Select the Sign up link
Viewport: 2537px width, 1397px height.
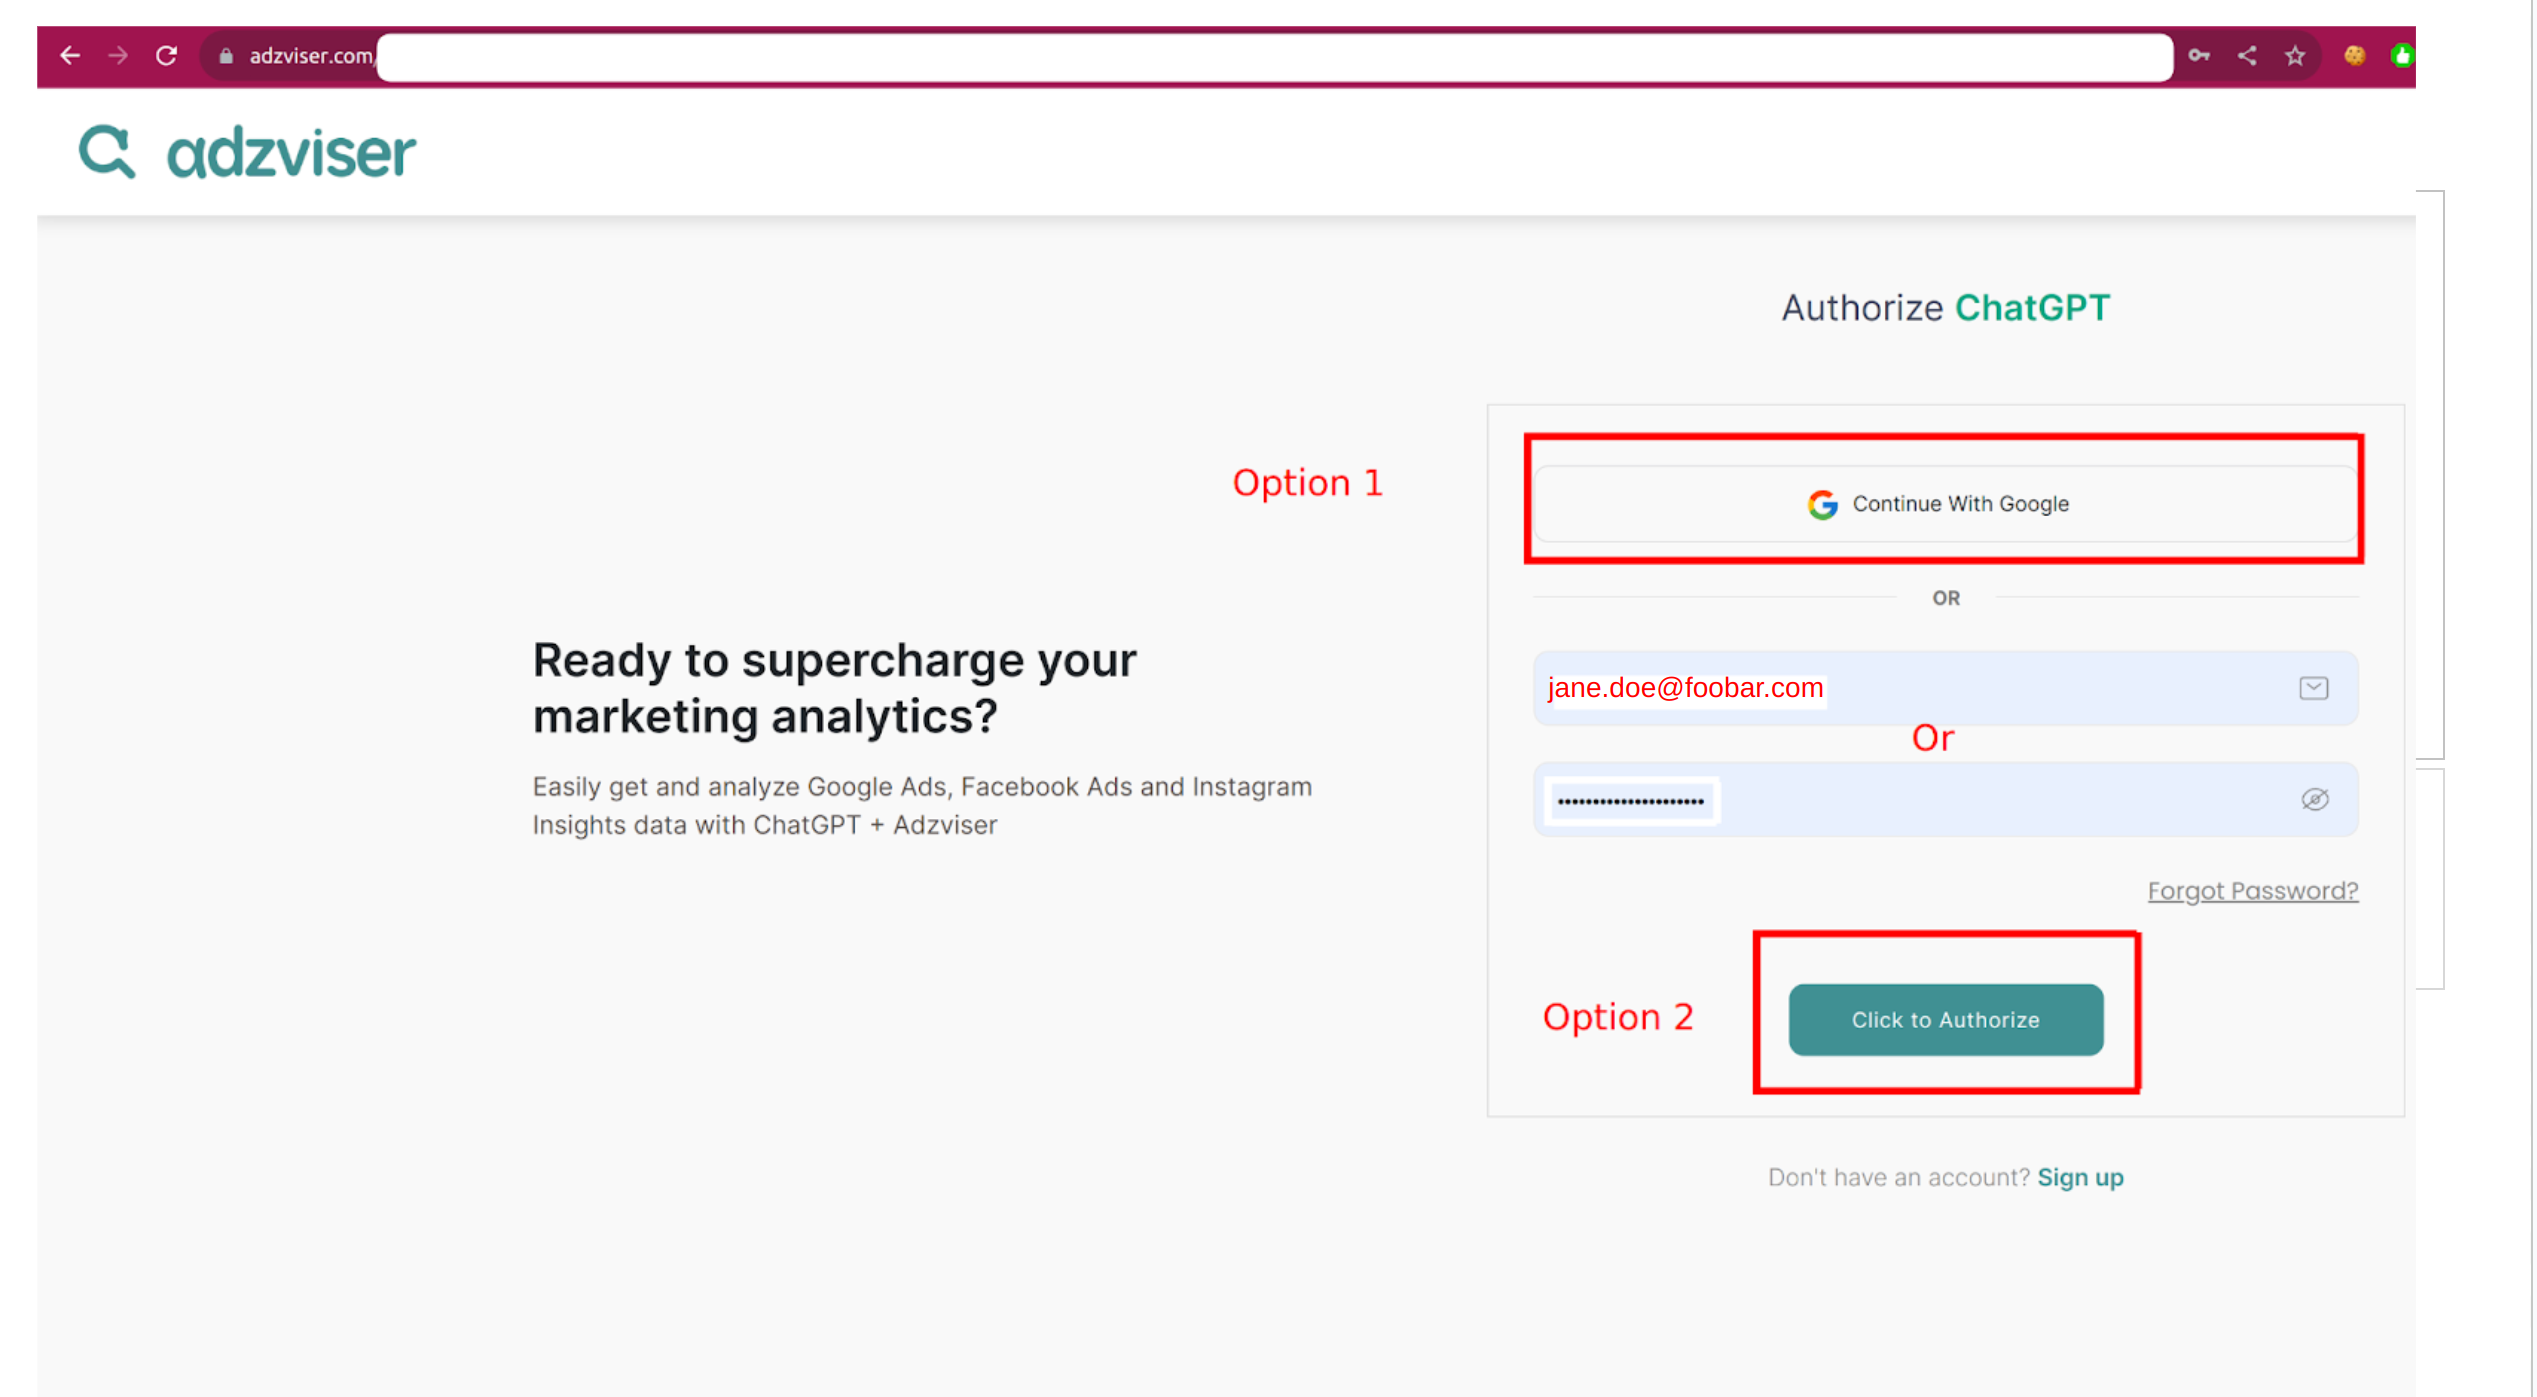[2081, 1177]
